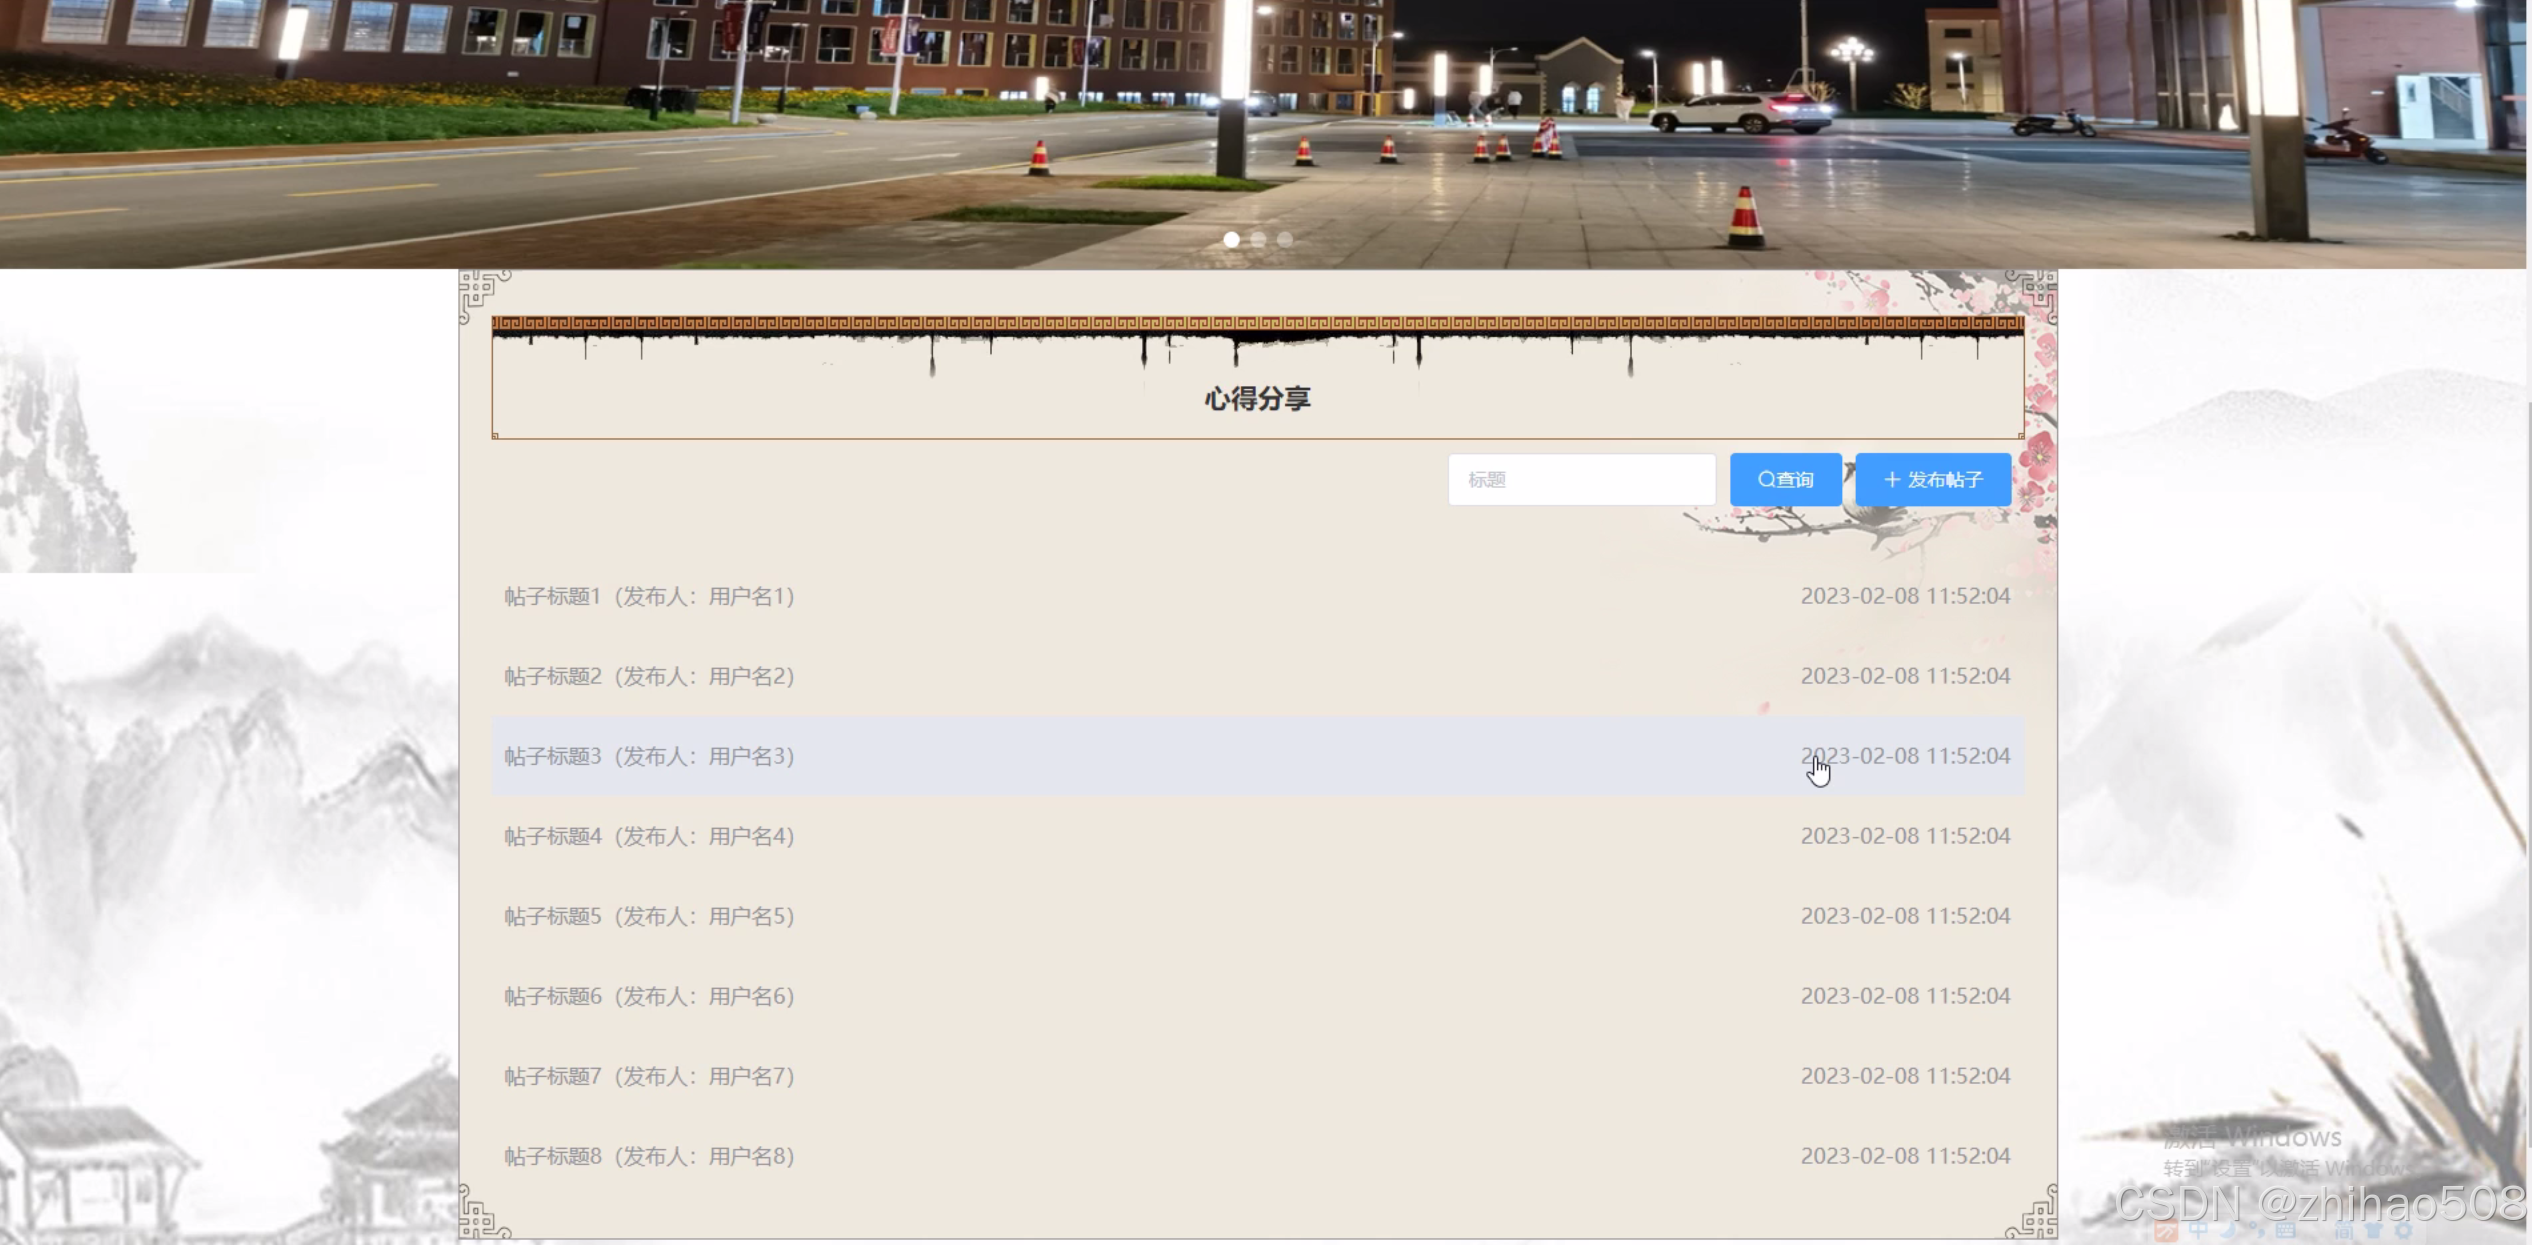Open post 帖子标题7 by 用户名7

click(649, 1077)
